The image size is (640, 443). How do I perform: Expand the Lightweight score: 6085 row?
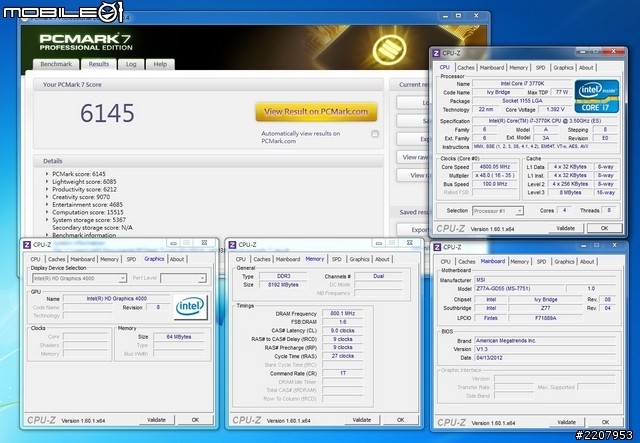pyautogui.click(x=47, y=182)
